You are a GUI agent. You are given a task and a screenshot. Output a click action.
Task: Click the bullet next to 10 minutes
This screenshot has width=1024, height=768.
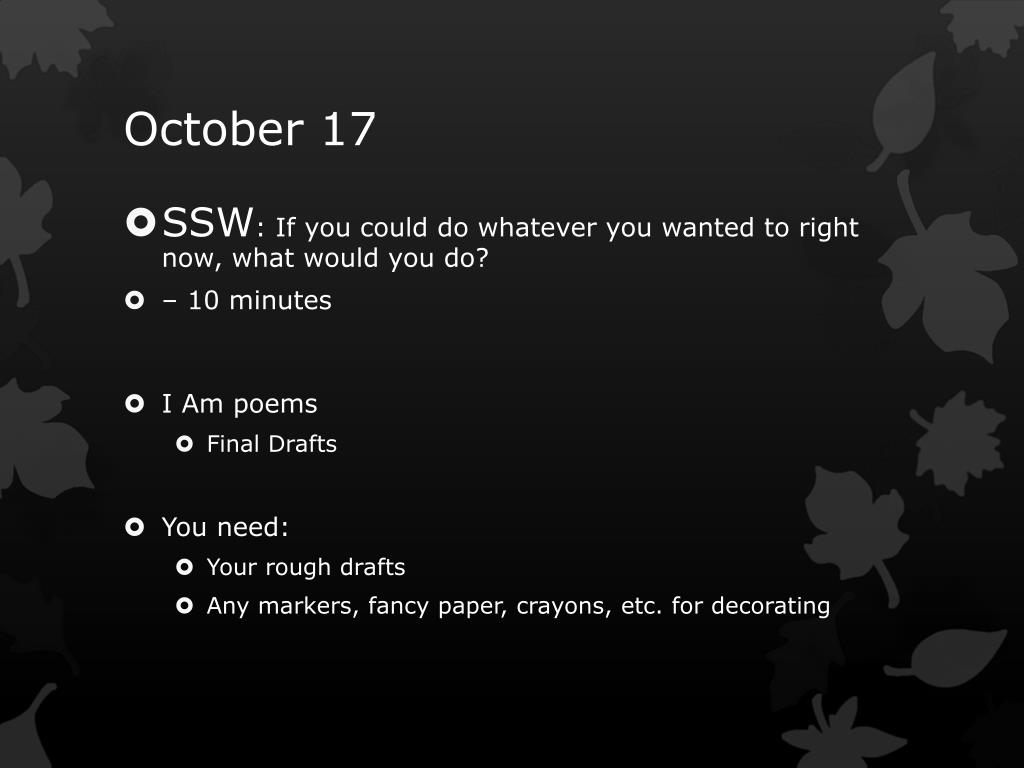[135, 300]
